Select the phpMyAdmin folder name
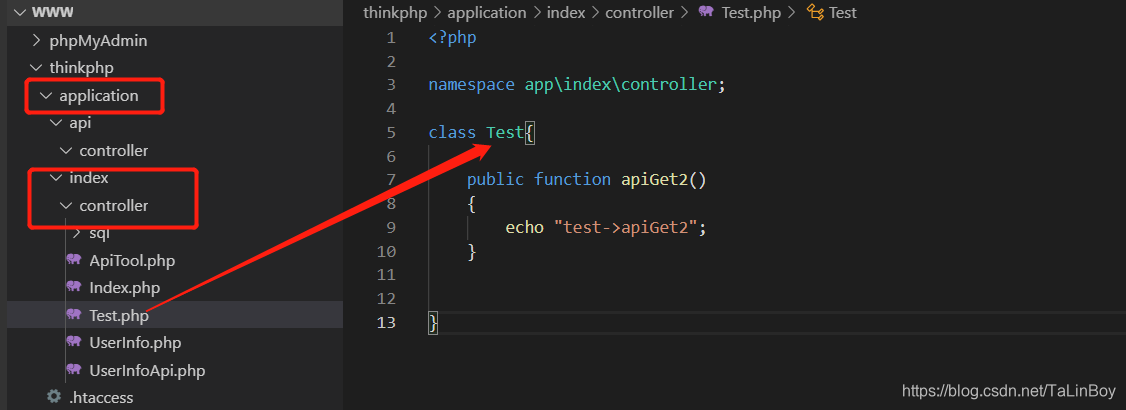Image resolution: width=1126 pixels, height=410 pixels. tap(98, 41)
